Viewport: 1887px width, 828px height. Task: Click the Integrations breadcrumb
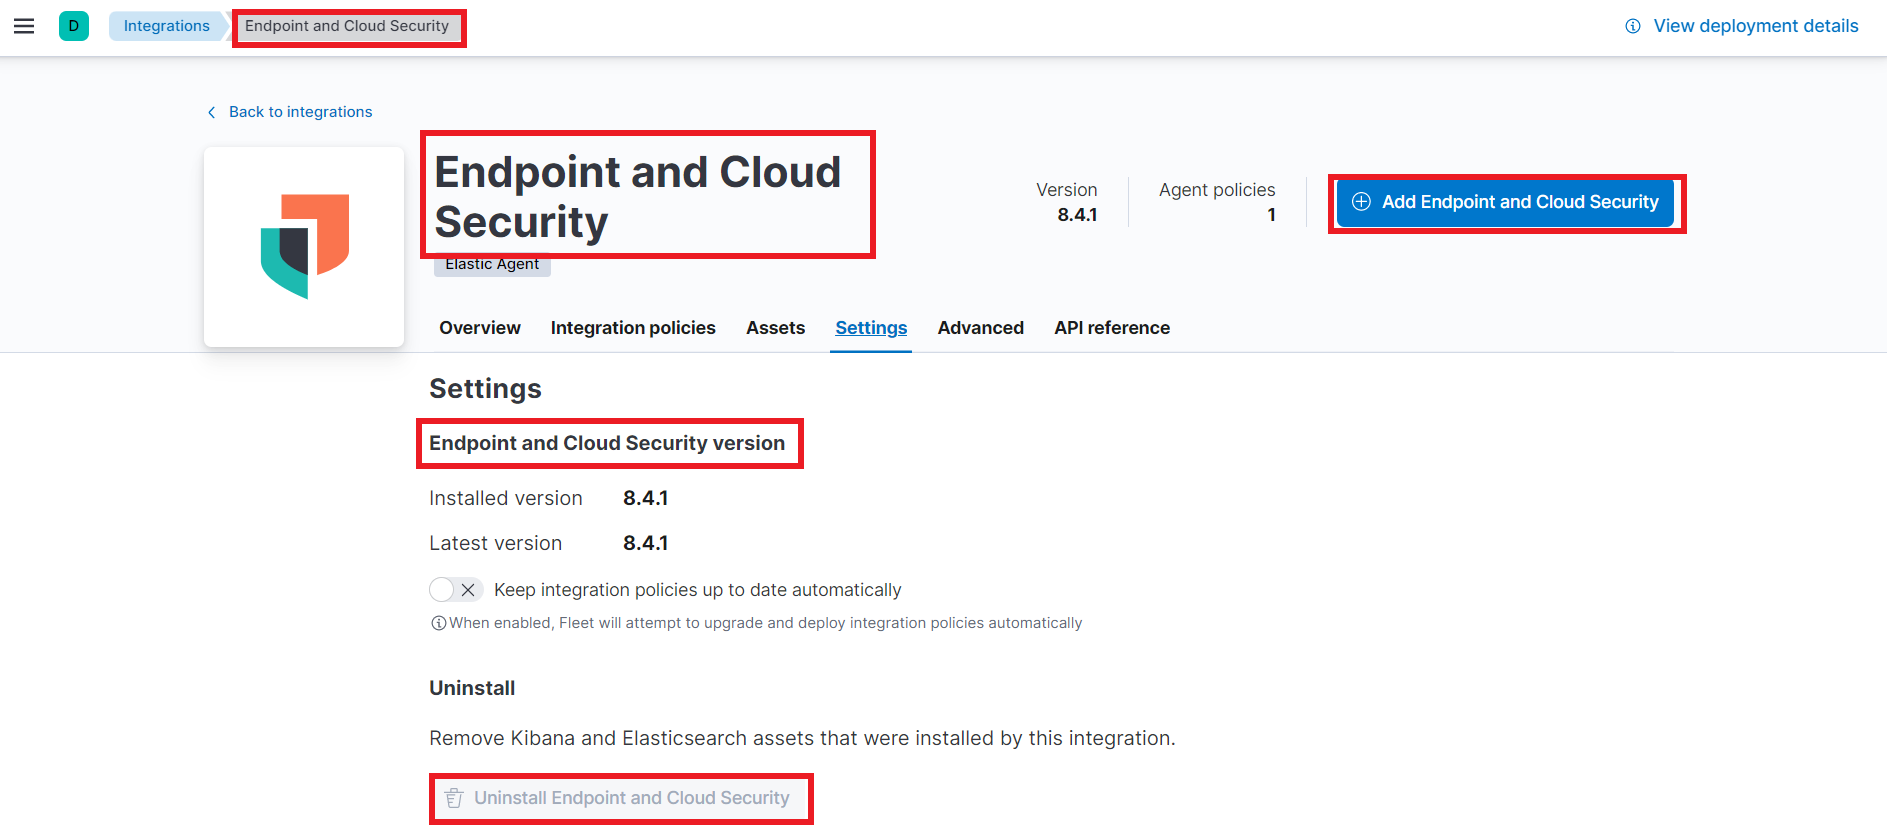point(167,26)
